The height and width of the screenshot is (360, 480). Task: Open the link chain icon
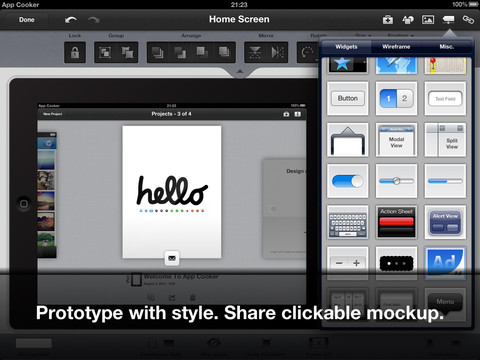468,20
